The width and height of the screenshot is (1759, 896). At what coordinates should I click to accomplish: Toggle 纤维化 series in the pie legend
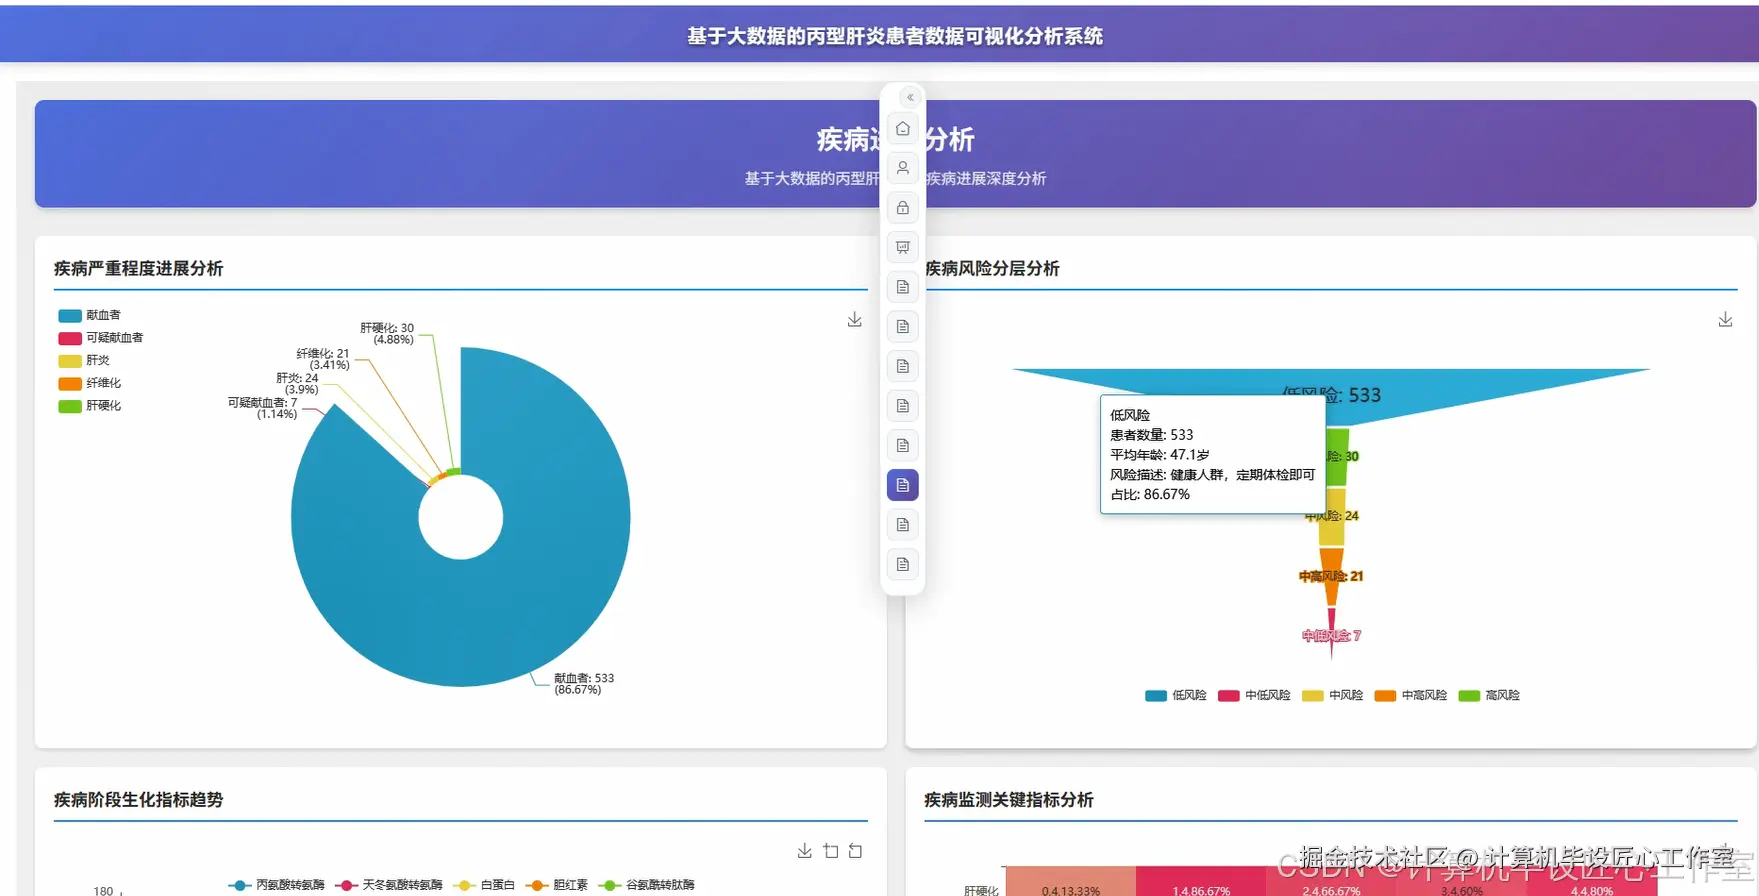(89, 383)
